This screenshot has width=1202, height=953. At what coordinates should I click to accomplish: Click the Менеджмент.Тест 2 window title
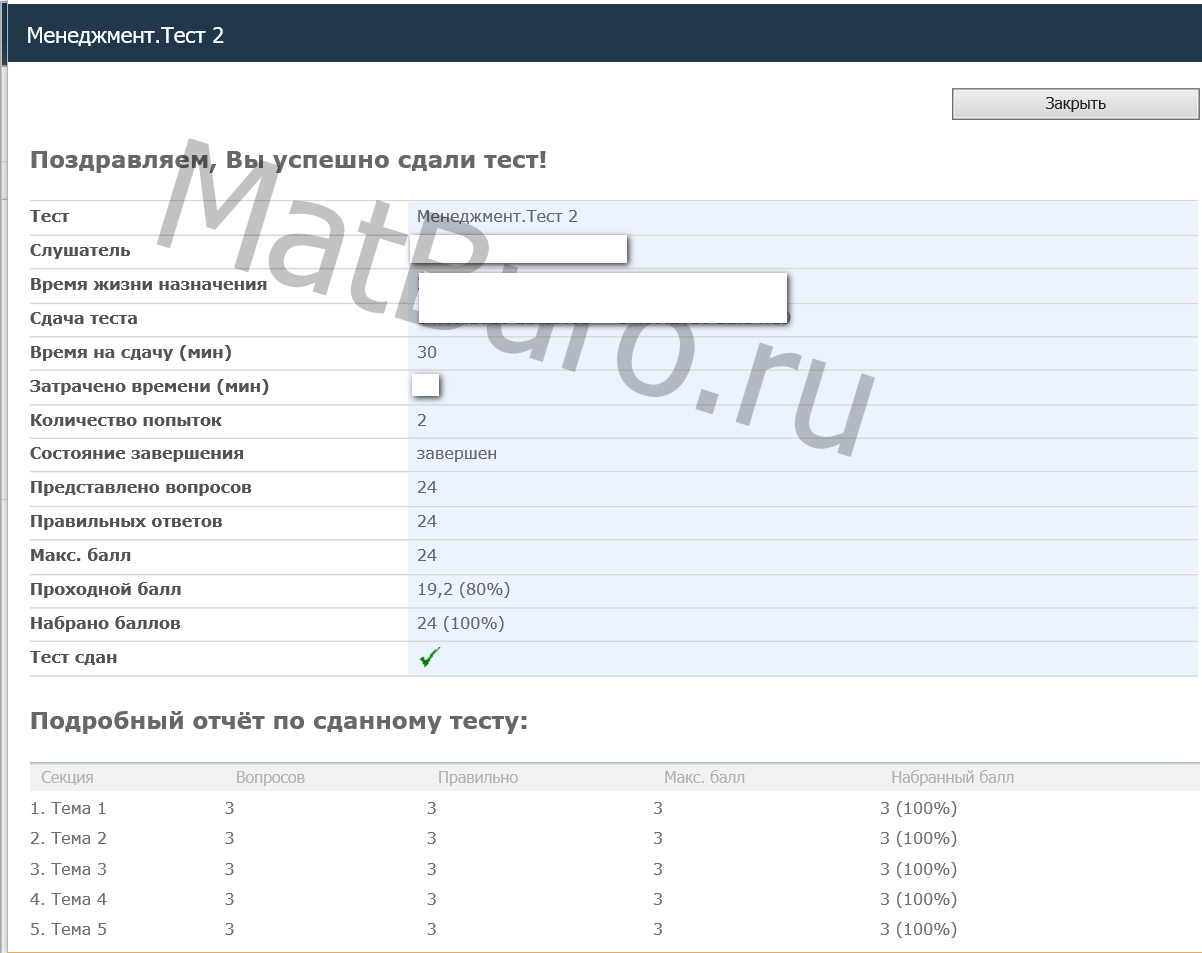click(125, 35)
